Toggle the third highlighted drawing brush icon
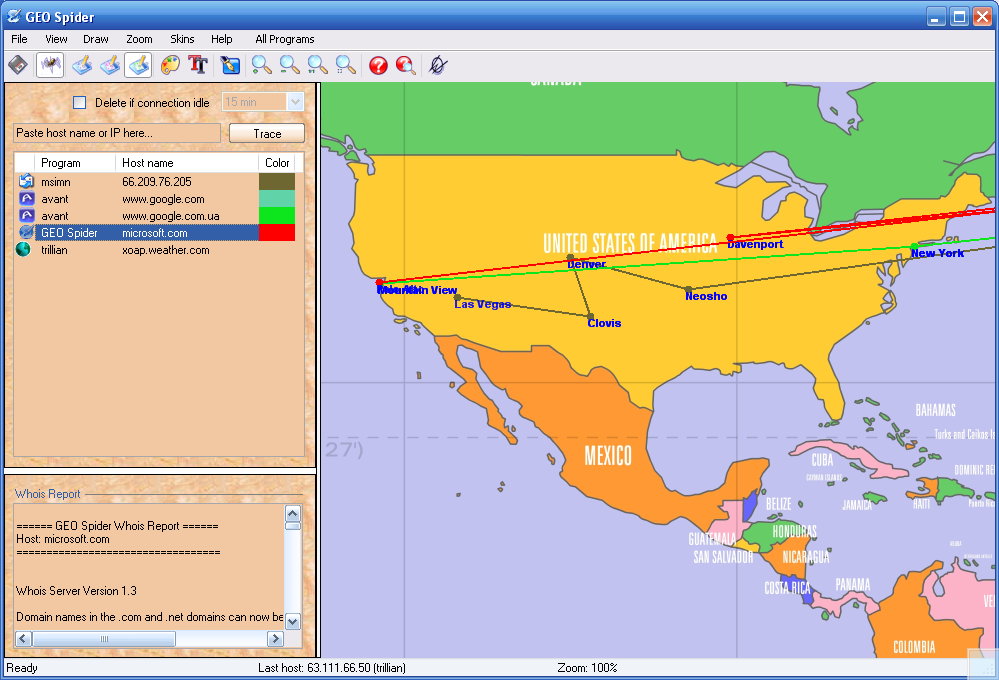This screenshot has width=999, height=680. tap(138, 65)
